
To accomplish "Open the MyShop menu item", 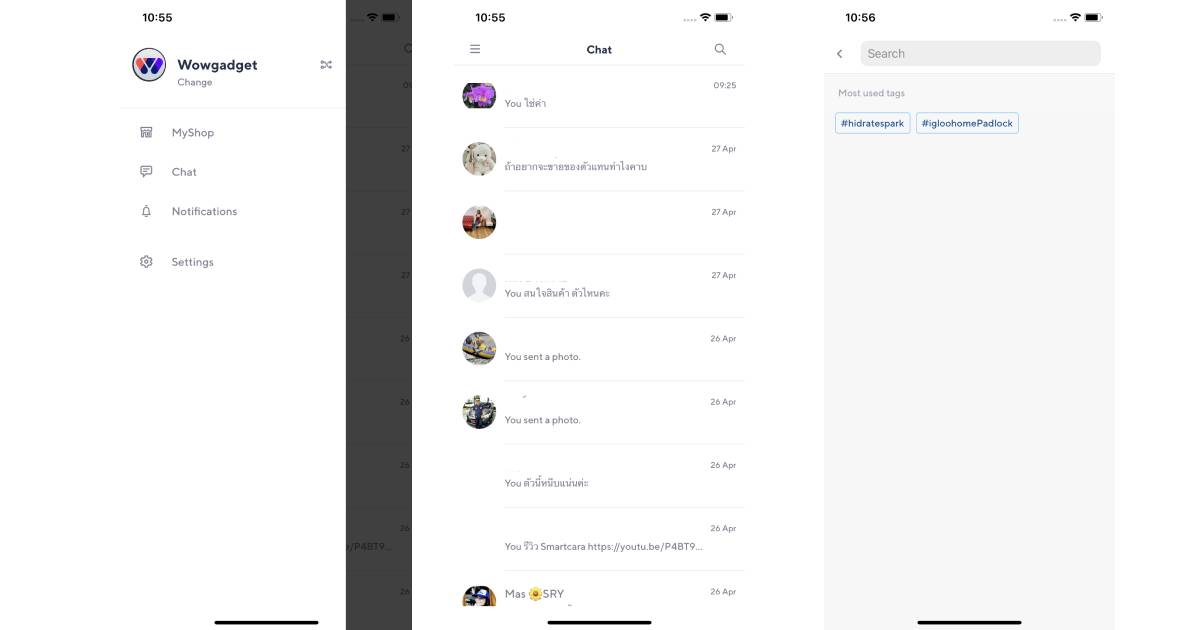I will coord(193,132).
